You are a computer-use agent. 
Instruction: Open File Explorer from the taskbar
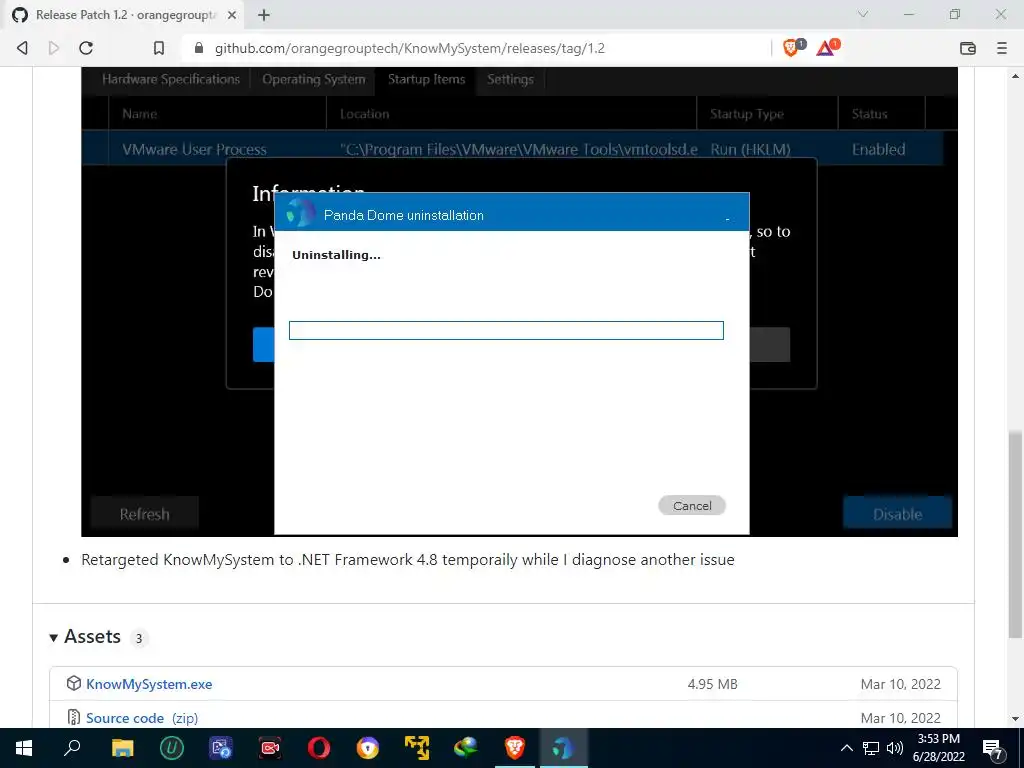tap(122, 748)
